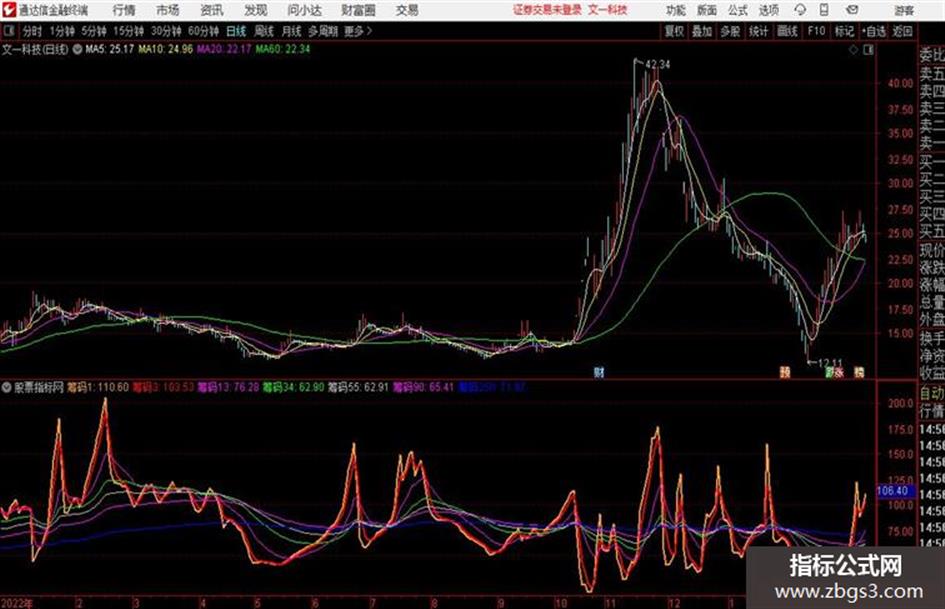Click the MA60: 22.34 label

(x=283, y=49)
